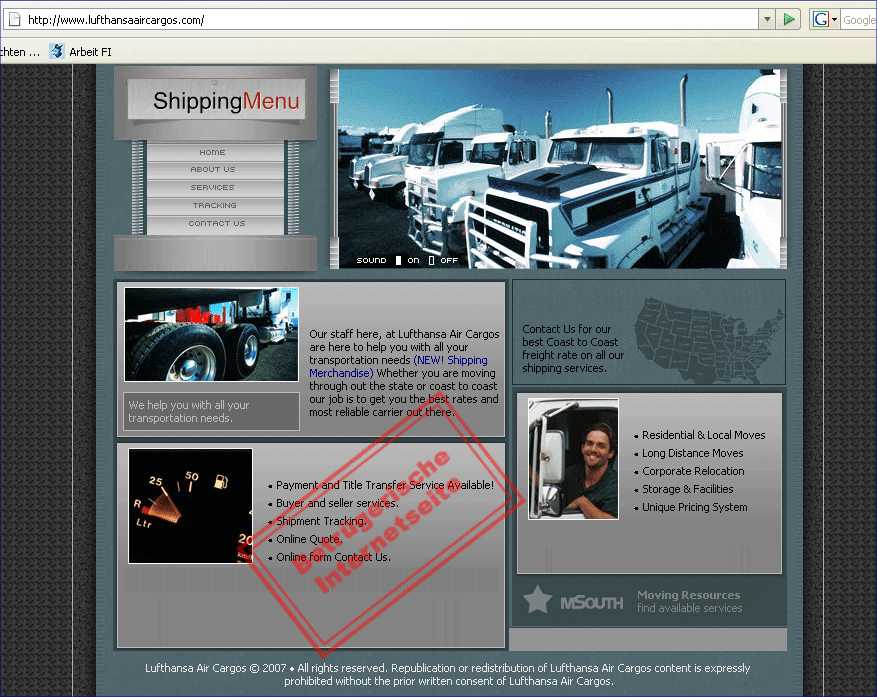Turn sound OFF in the banner
Screen dimensions: 877x697
pyautogui.click(x=443, y=260)
